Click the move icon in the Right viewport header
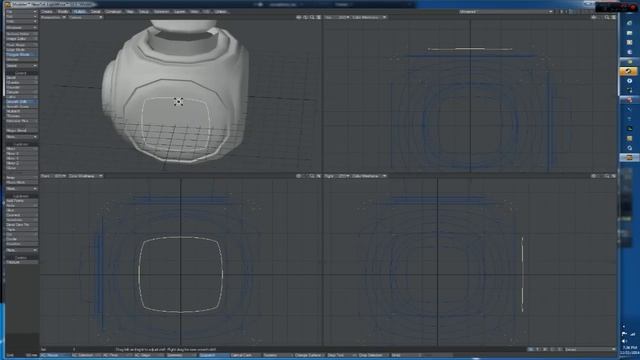 594,176
